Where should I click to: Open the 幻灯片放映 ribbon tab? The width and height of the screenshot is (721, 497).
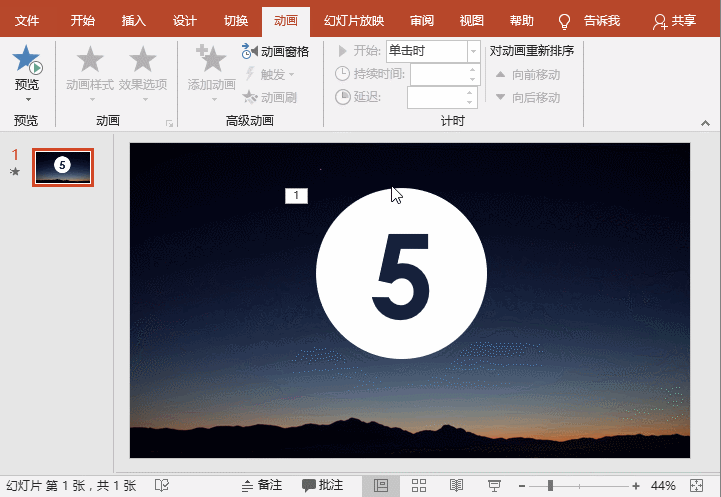353,20
